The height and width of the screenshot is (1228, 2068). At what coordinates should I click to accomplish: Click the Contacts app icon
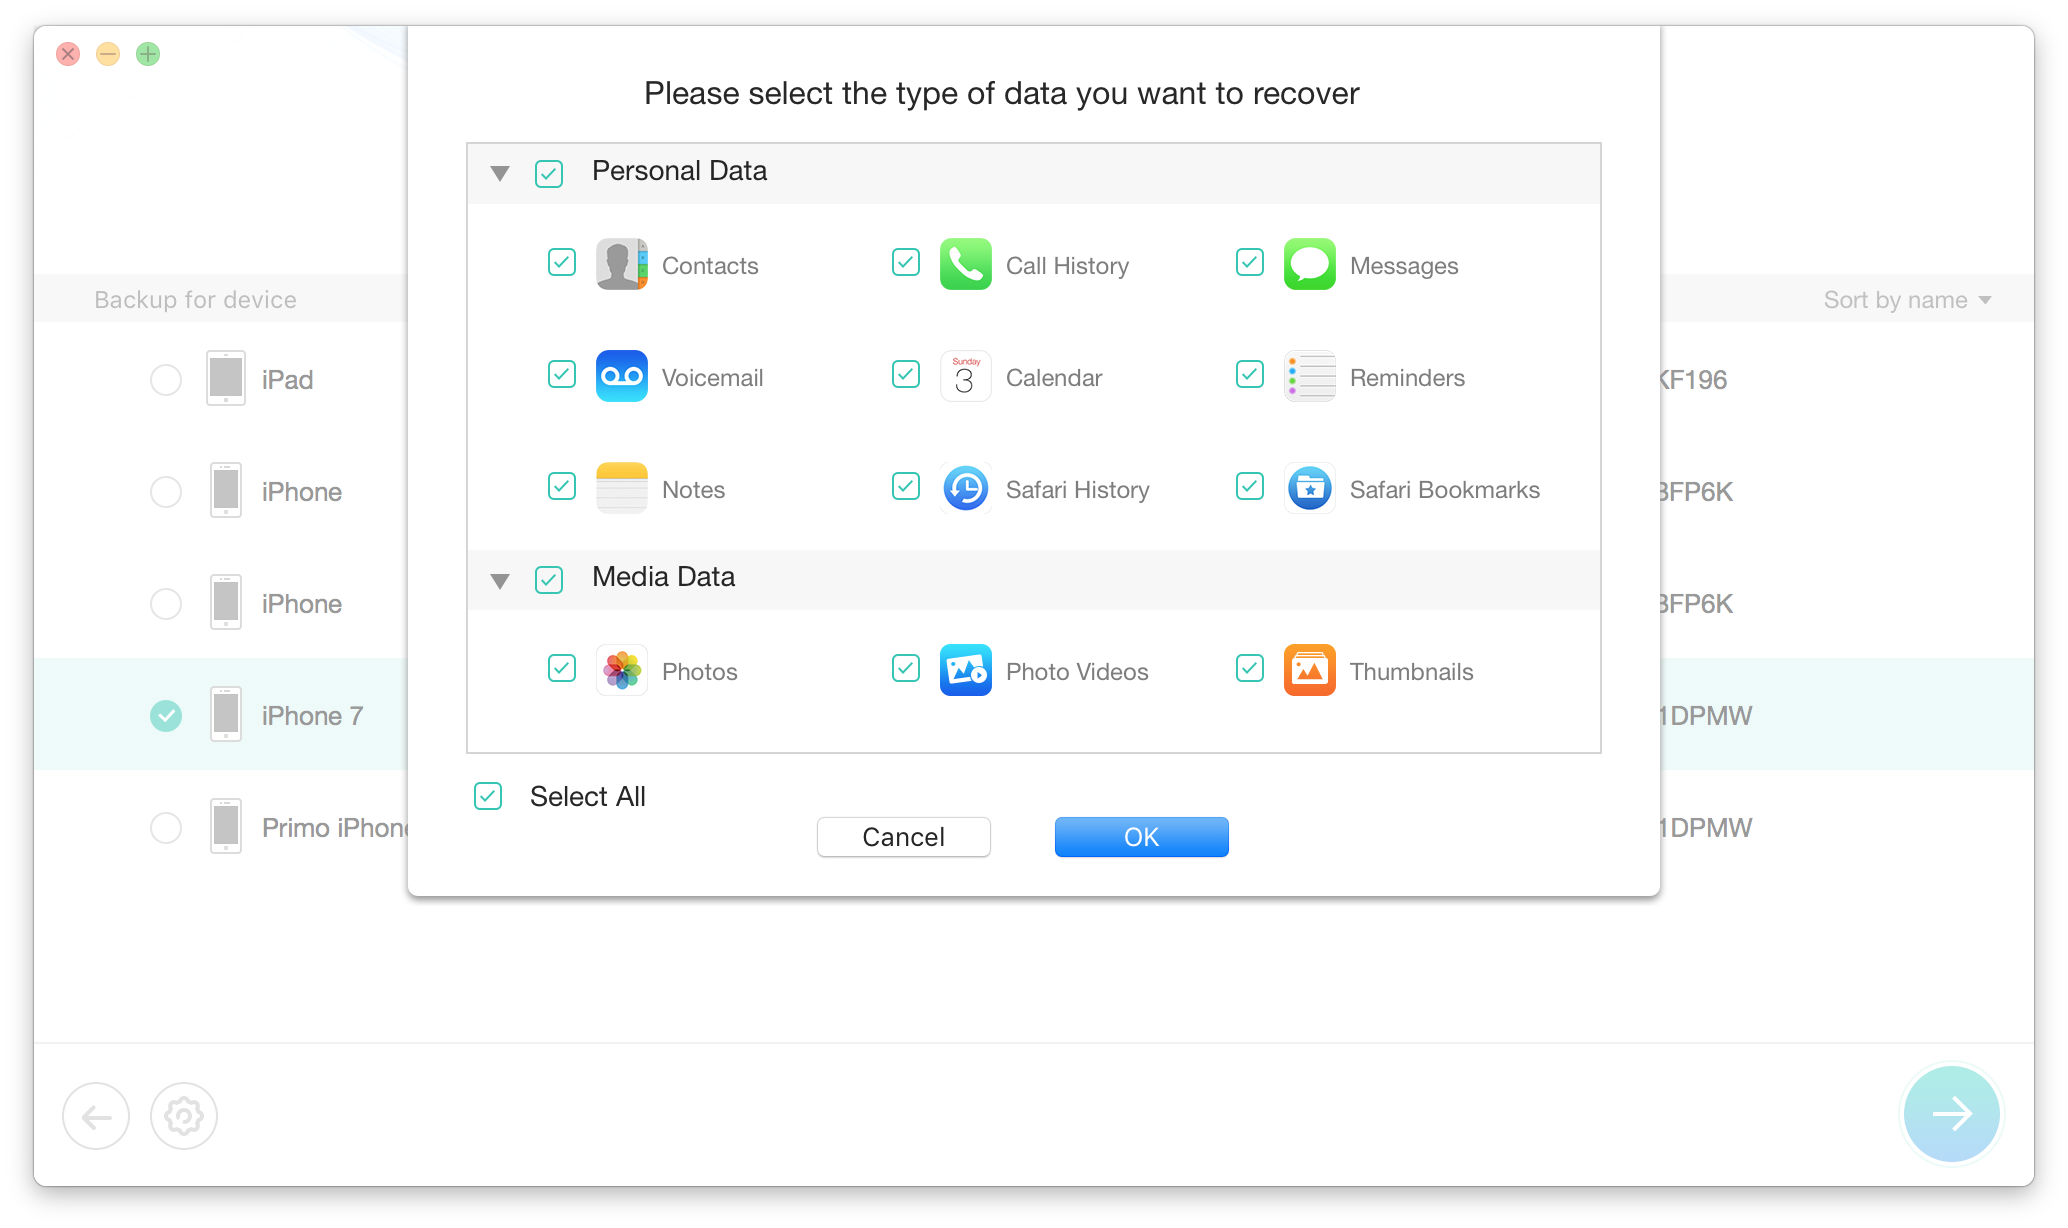[x=621, y=264]
